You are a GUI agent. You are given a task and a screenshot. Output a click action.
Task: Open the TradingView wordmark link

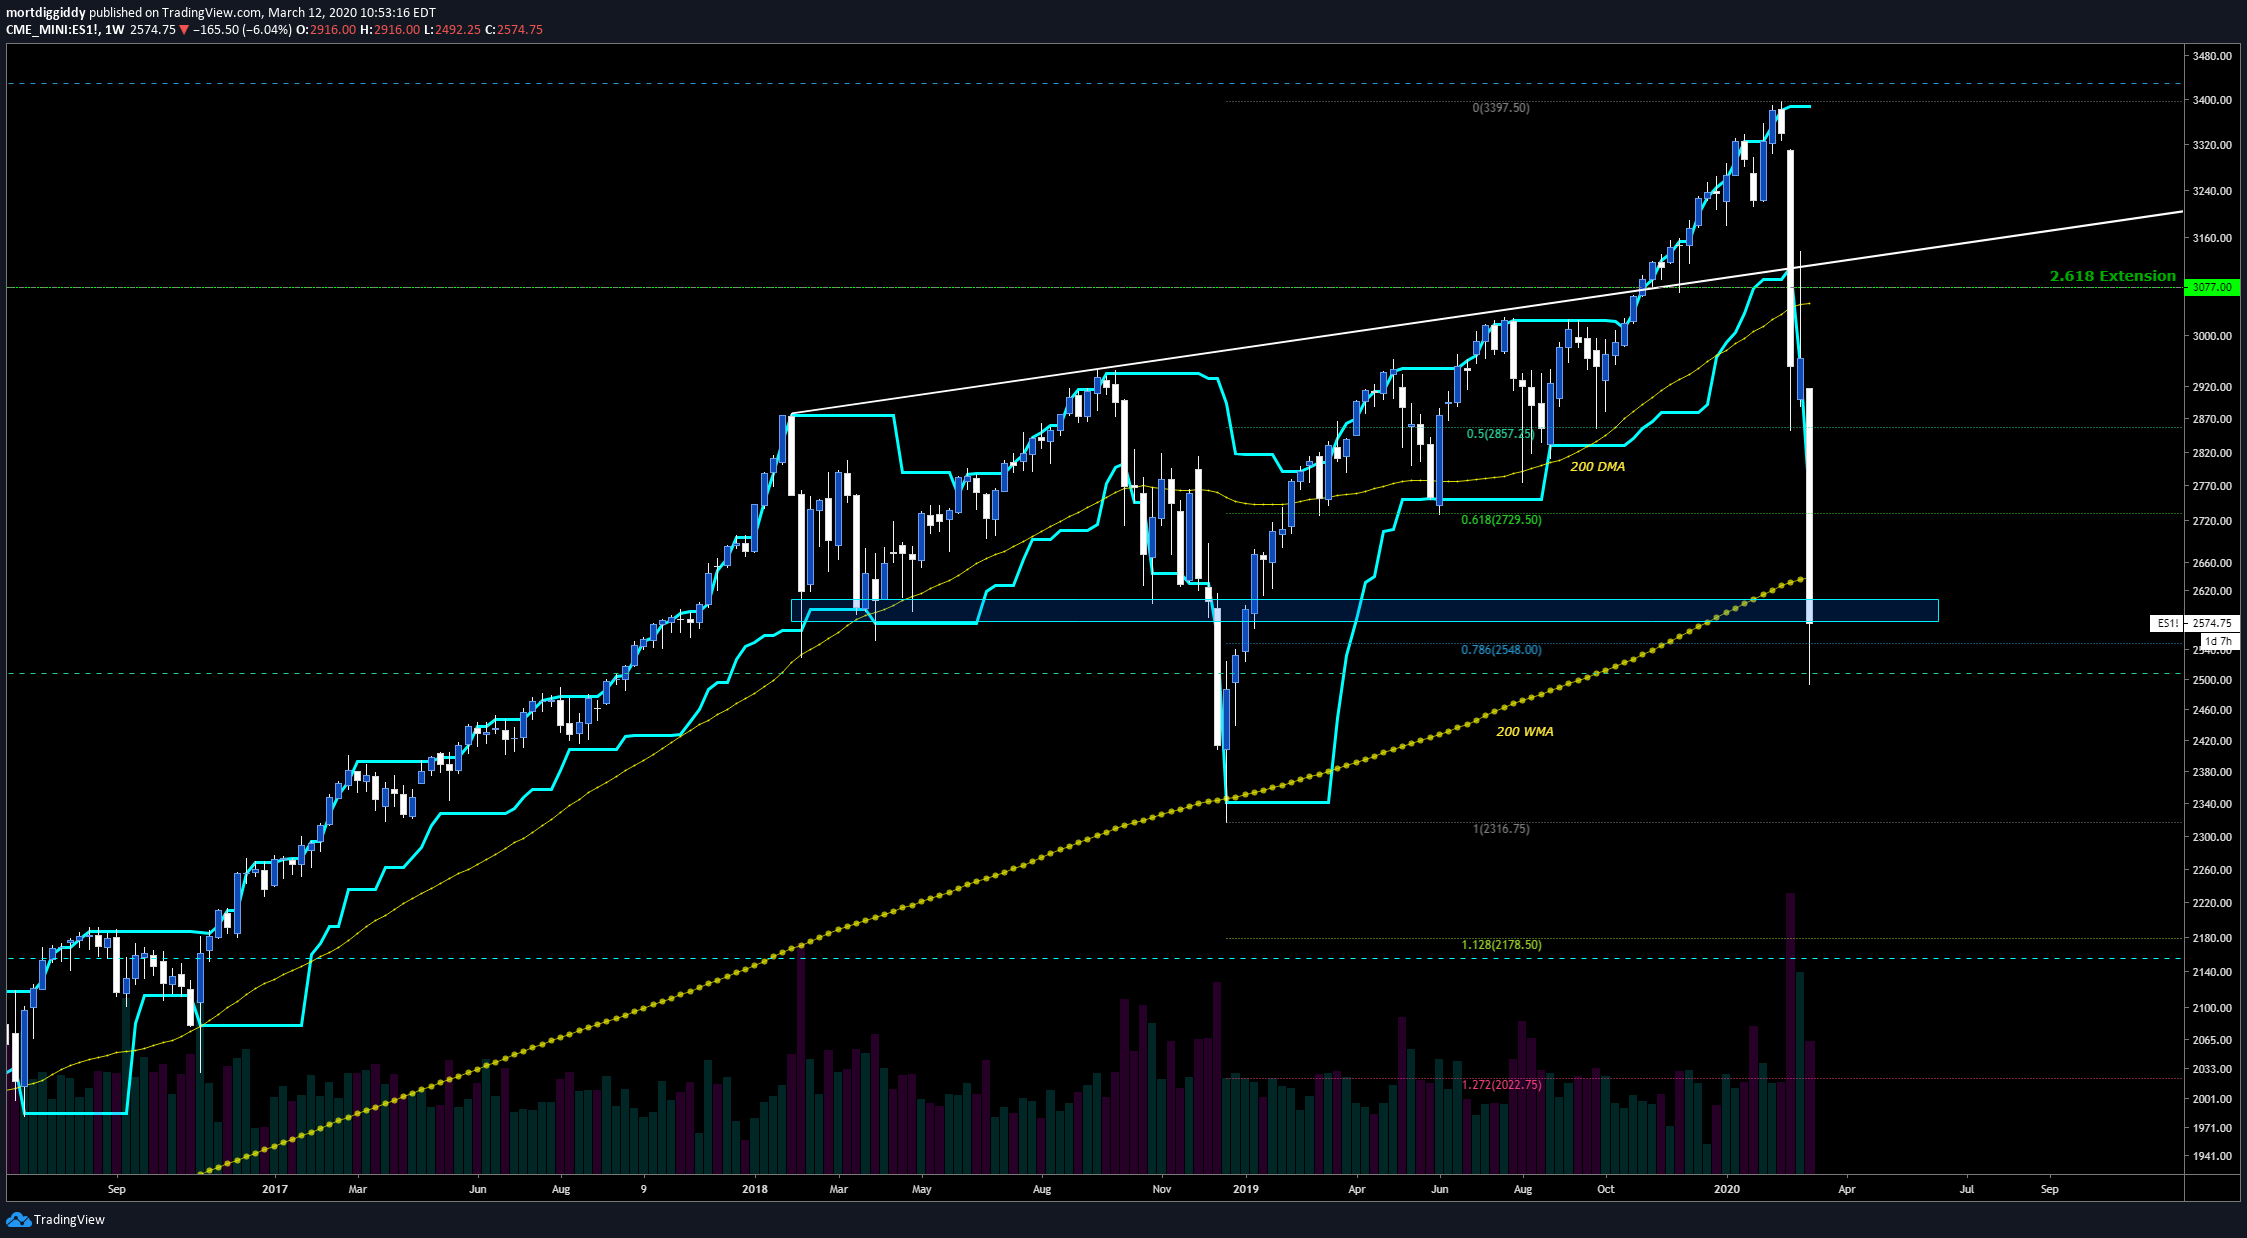[x=69, y=1219]
